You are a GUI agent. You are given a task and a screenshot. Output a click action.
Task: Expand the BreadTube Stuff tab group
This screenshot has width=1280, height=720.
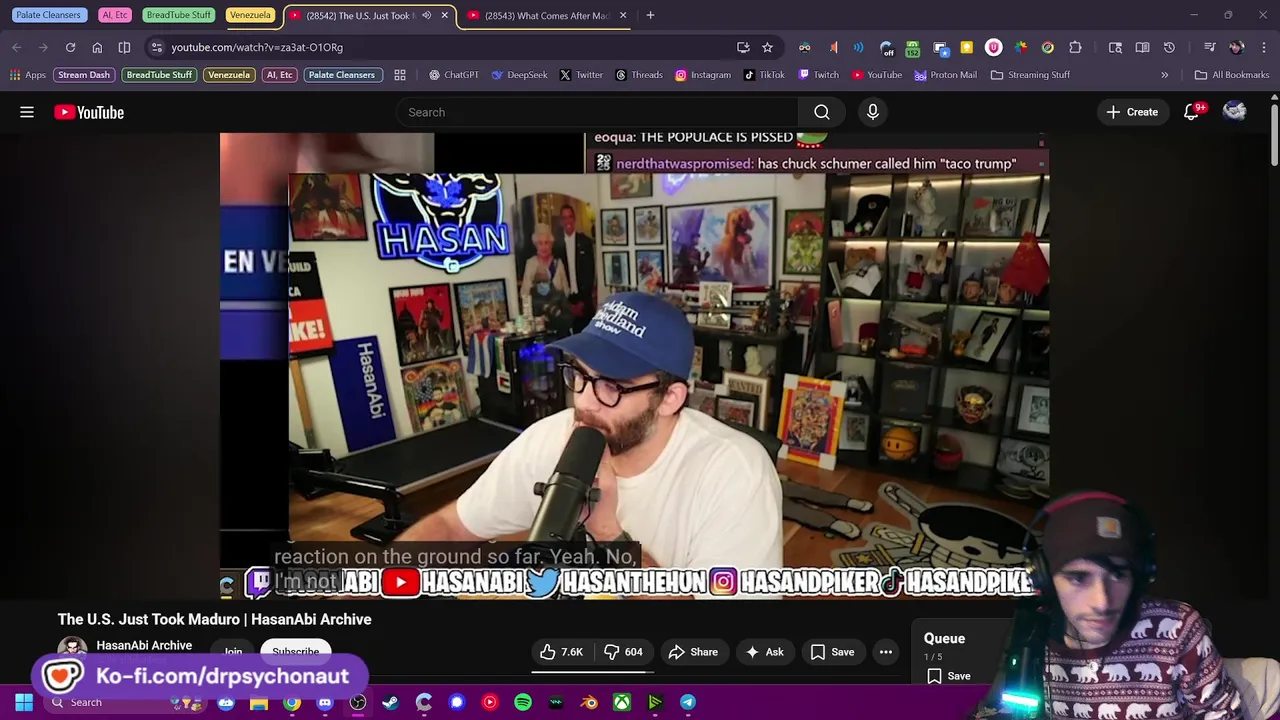(178, 15)
